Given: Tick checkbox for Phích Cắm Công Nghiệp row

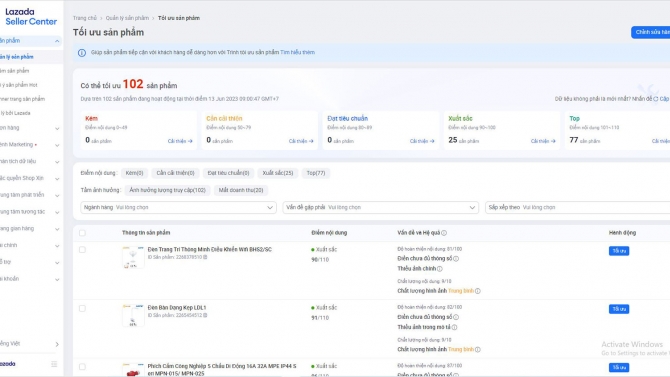Looking at the screenshot, I should tap(82, 367).
